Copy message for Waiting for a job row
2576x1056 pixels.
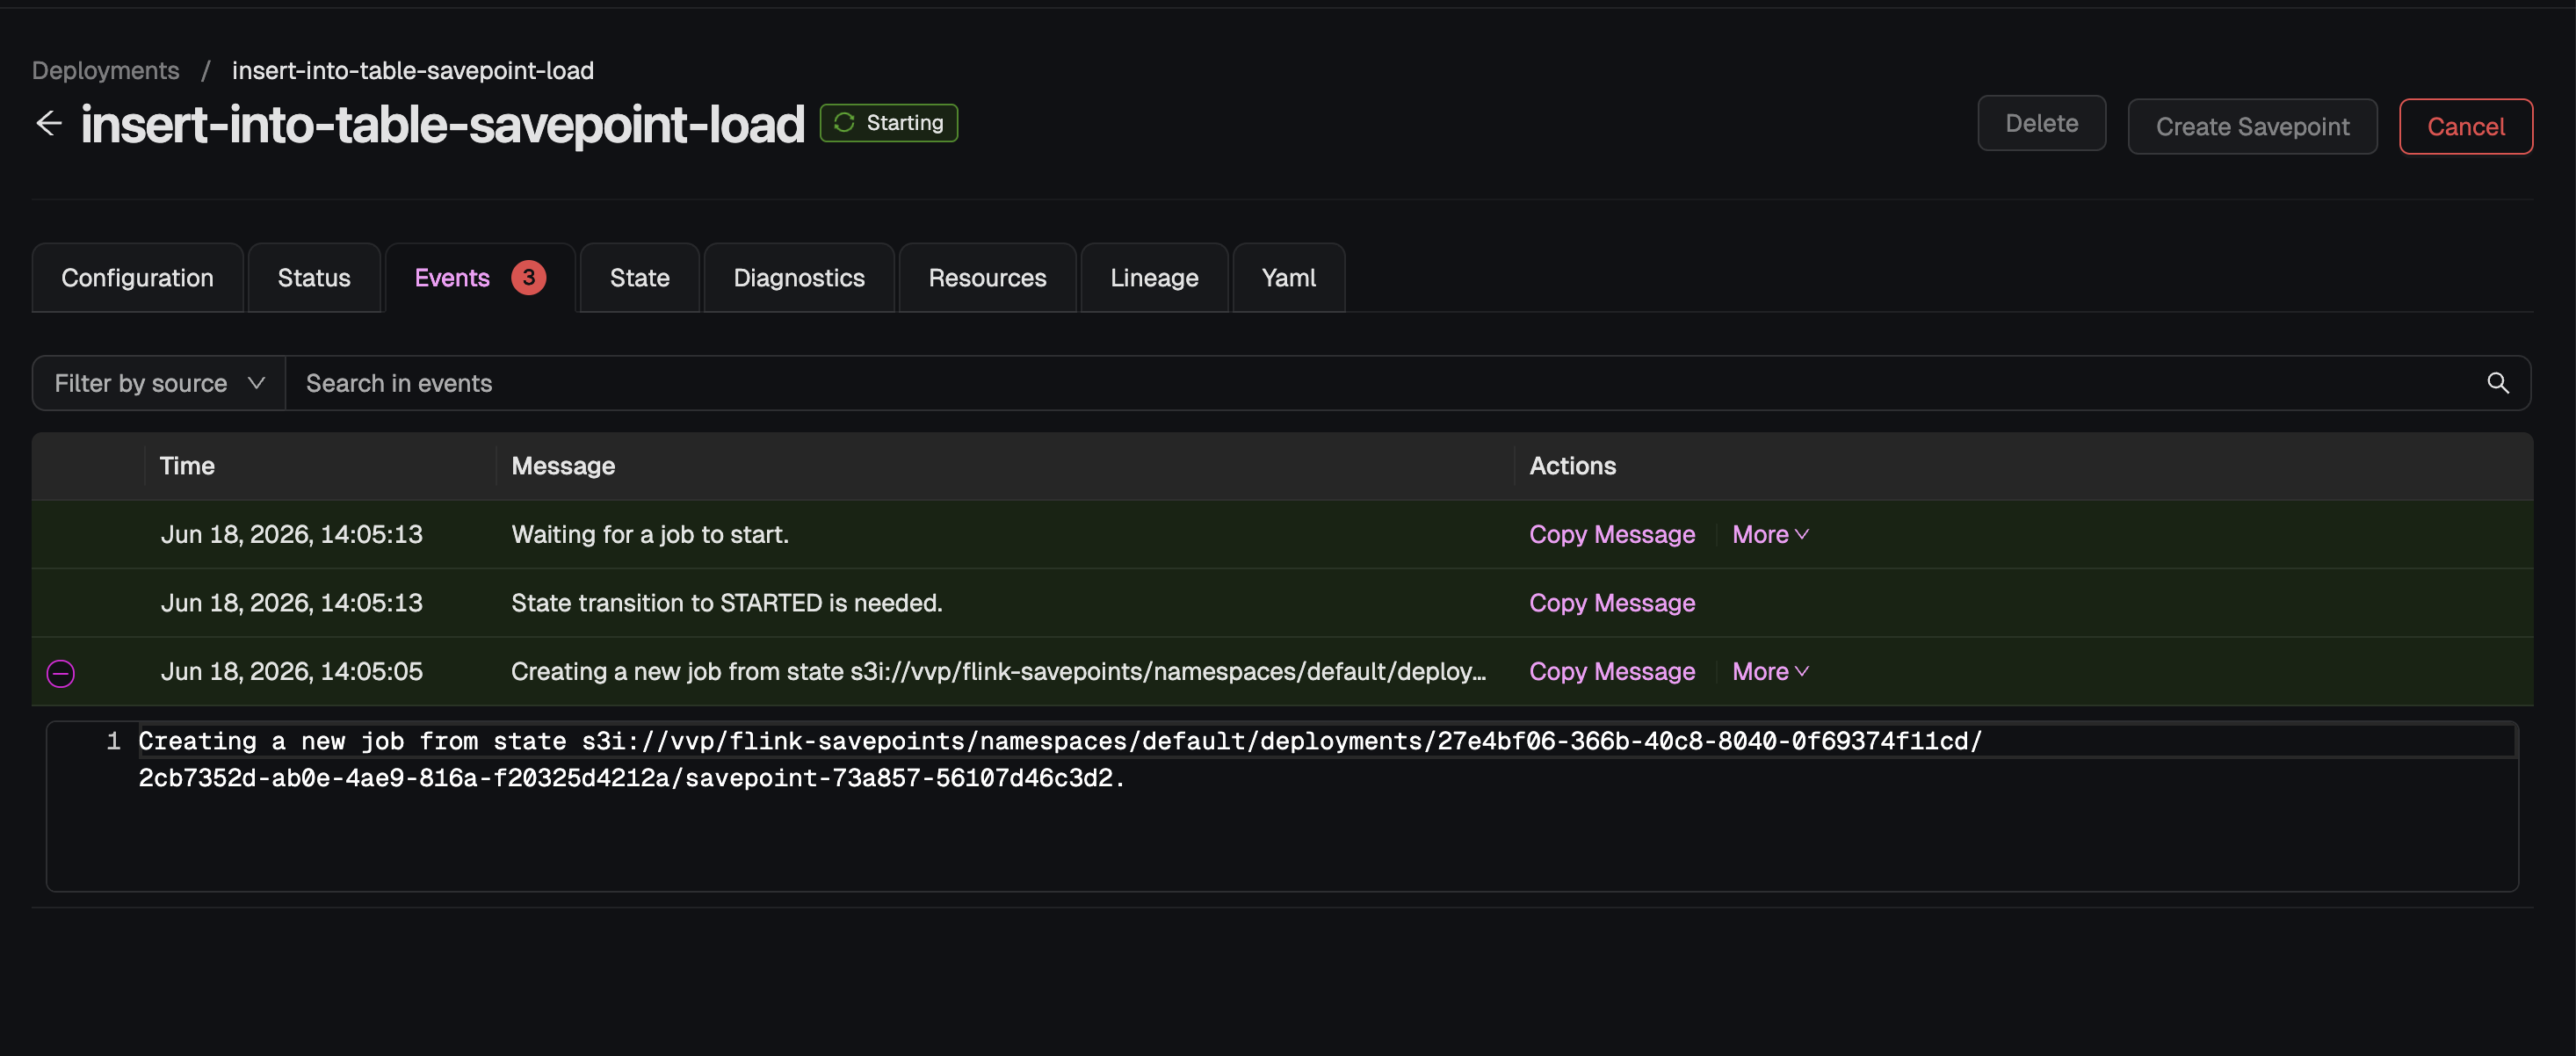point(1612,534)
